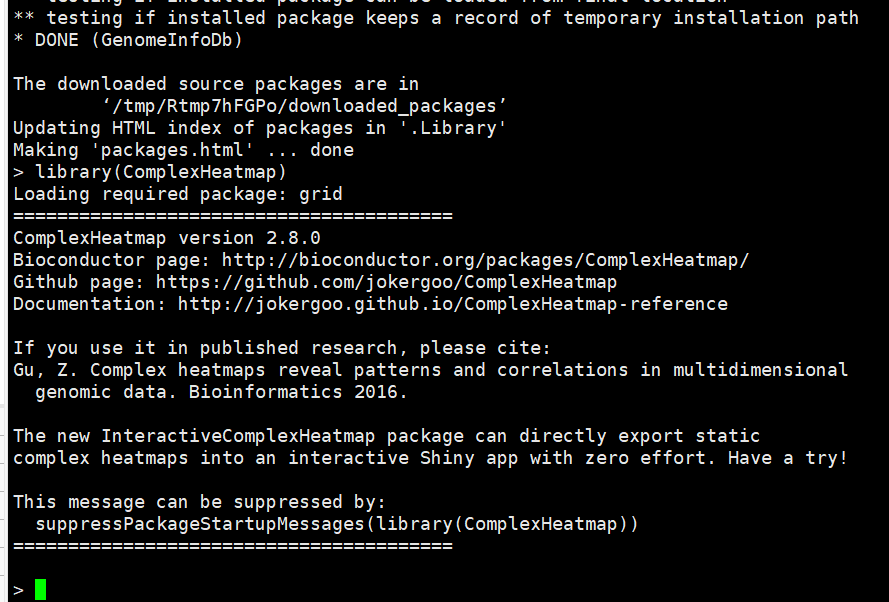Screen dimensions: 889x602
Task: Click the equals-sign separator above the prompt
Action: click(x=232, y=546)
